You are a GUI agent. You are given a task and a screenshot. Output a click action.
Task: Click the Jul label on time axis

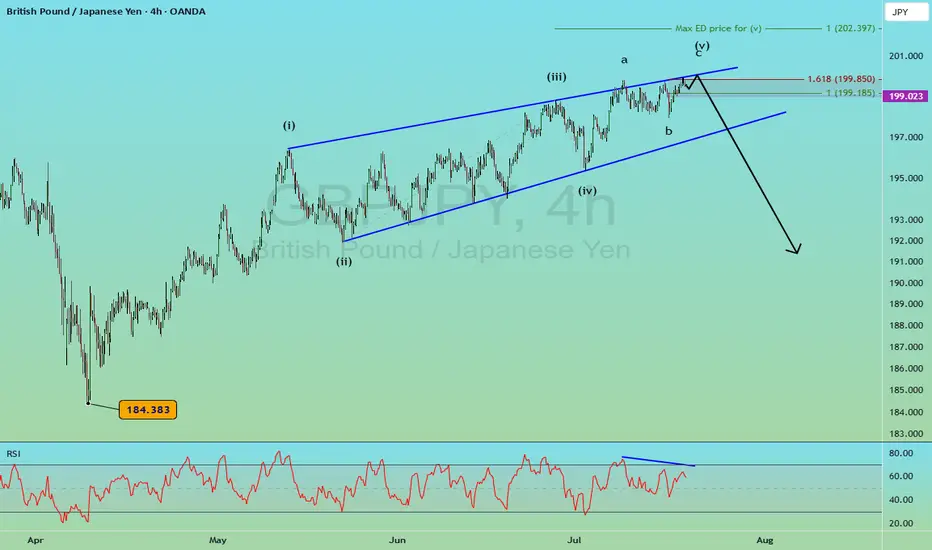tap(574, 540)
